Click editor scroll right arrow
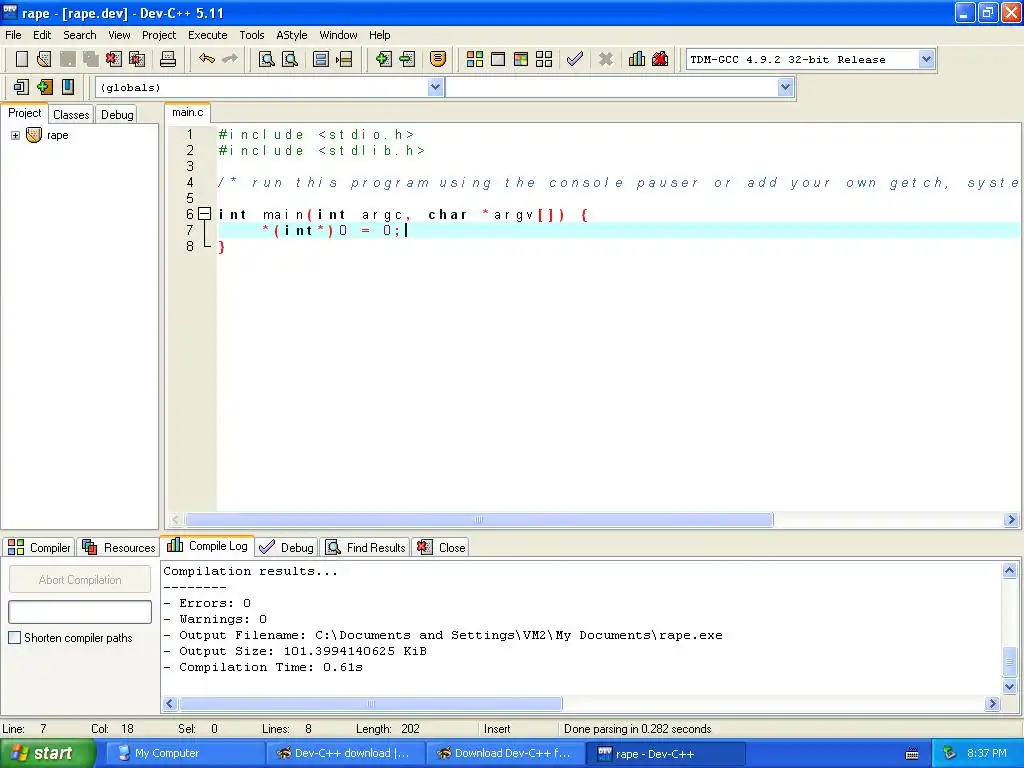The width and height of the screenshot is (1024, 768). (x=1011, y=520)
